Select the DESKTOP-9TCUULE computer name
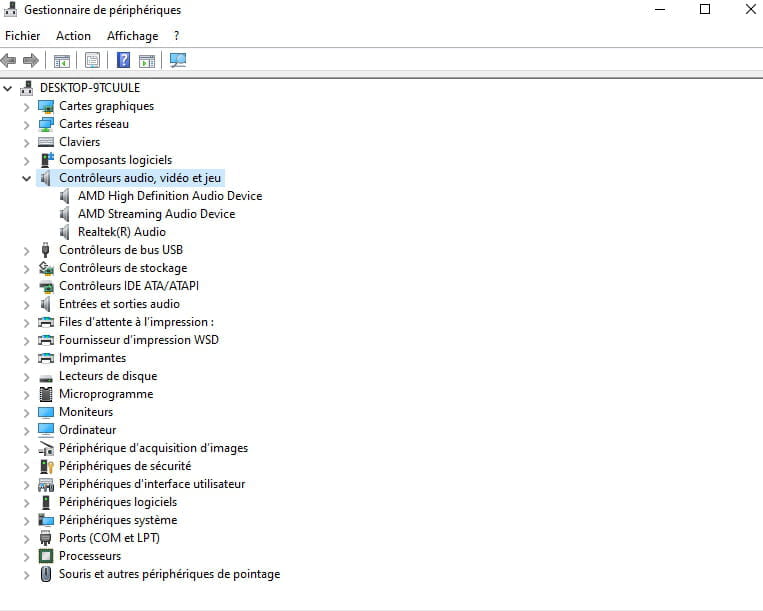 [x=90, y=88]
